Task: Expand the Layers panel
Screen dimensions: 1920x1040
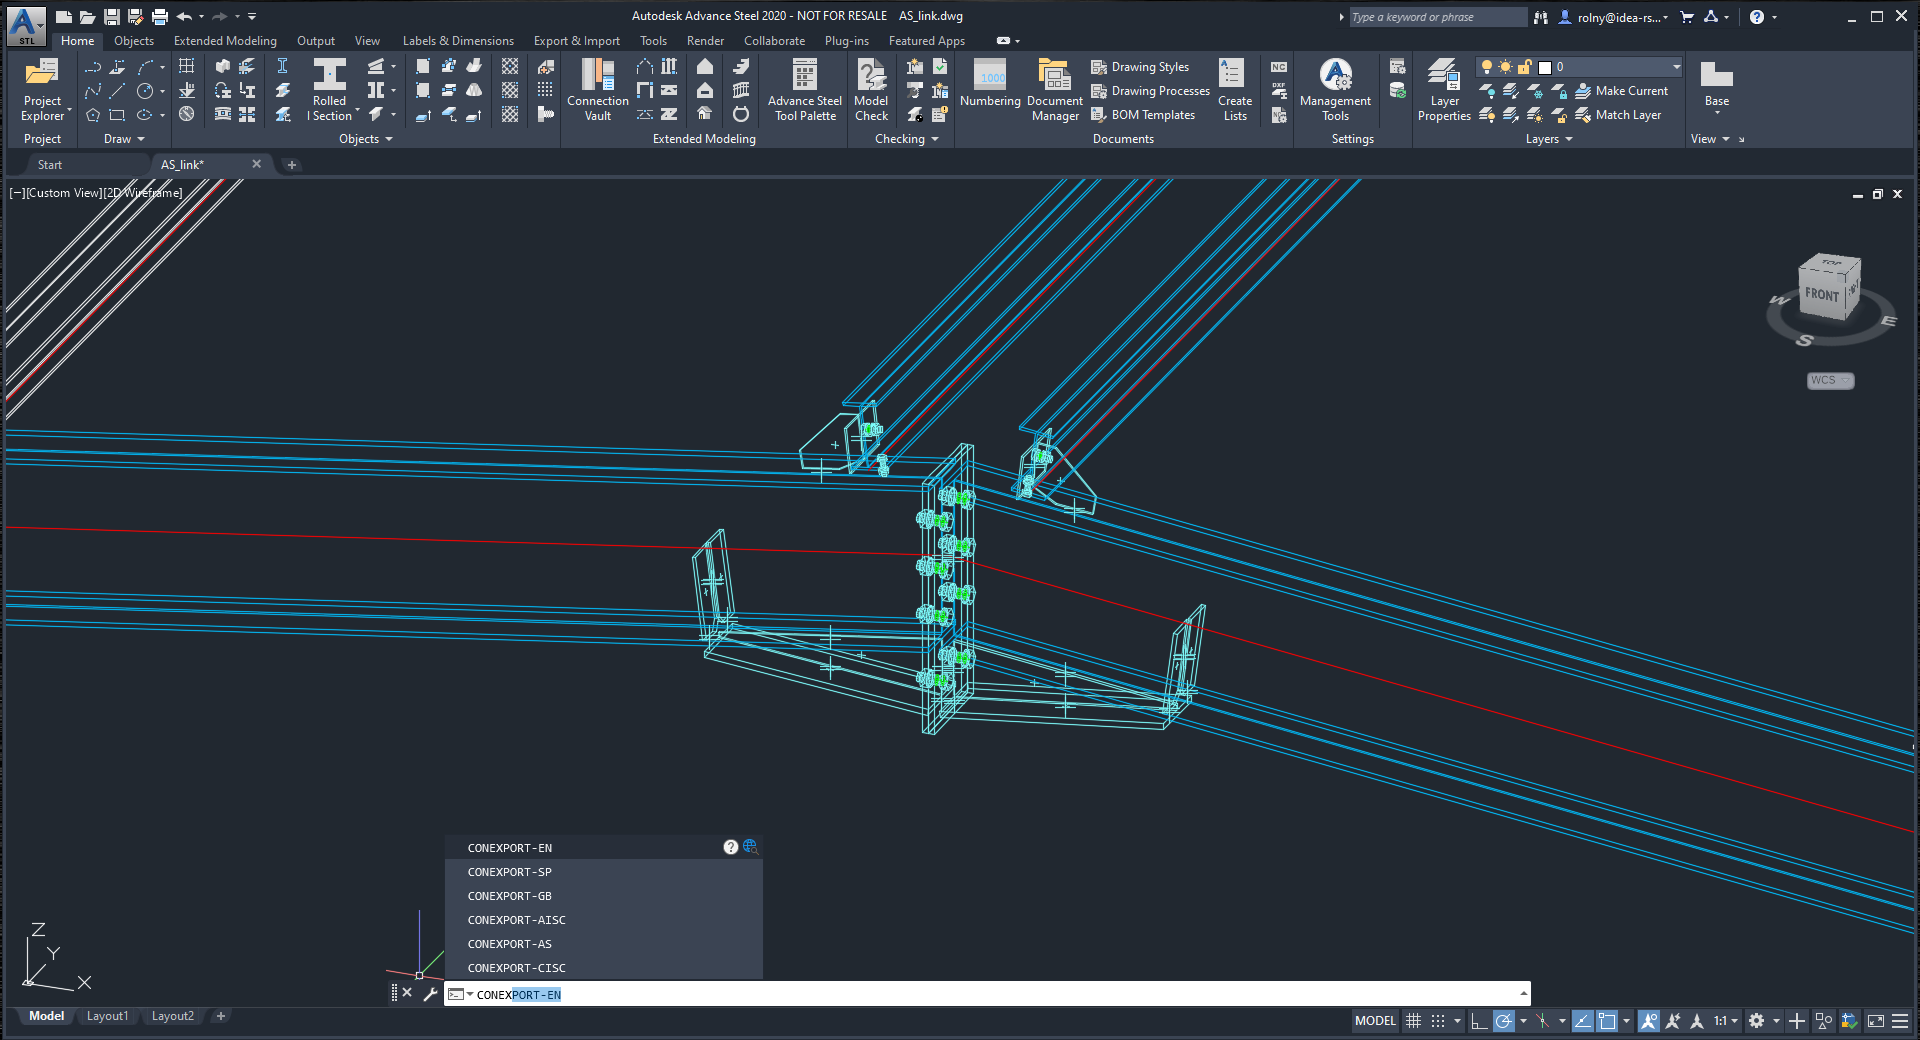Action: [x=1548, y=139]
